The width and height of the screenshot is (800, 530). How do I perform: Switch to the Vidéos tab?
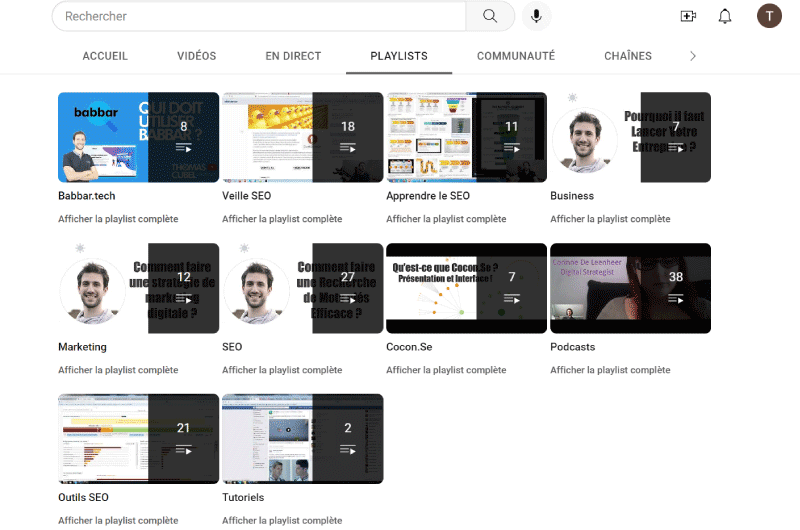tap(196, 56)
